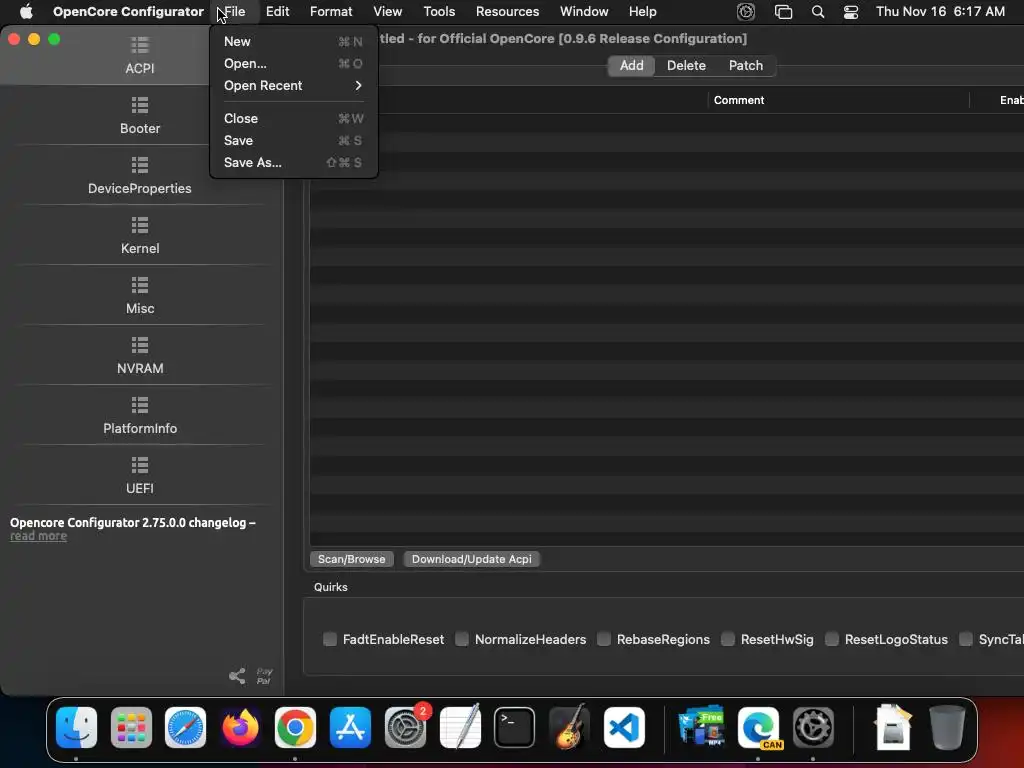Open the Booter section icon

click(140, 105)
